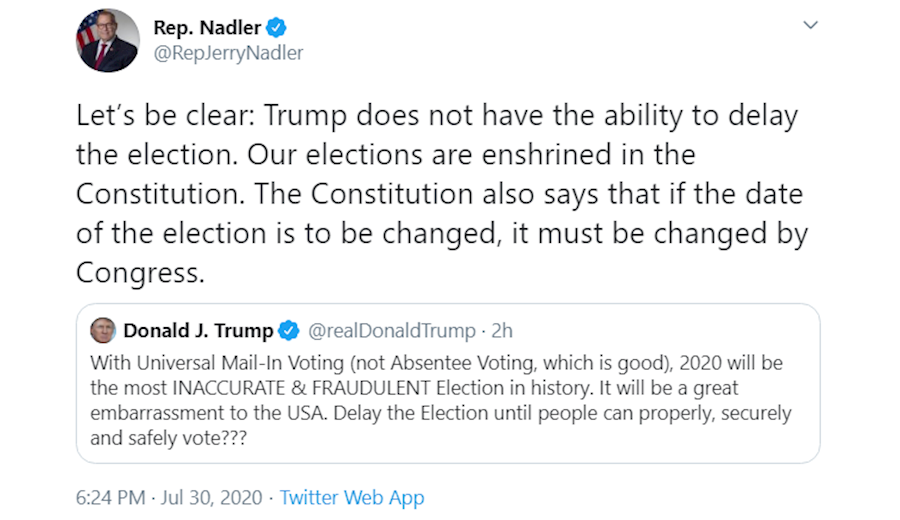Click the verified badge beside Donald J. Trump
The image size is (900, 520).
click(289, 331)
